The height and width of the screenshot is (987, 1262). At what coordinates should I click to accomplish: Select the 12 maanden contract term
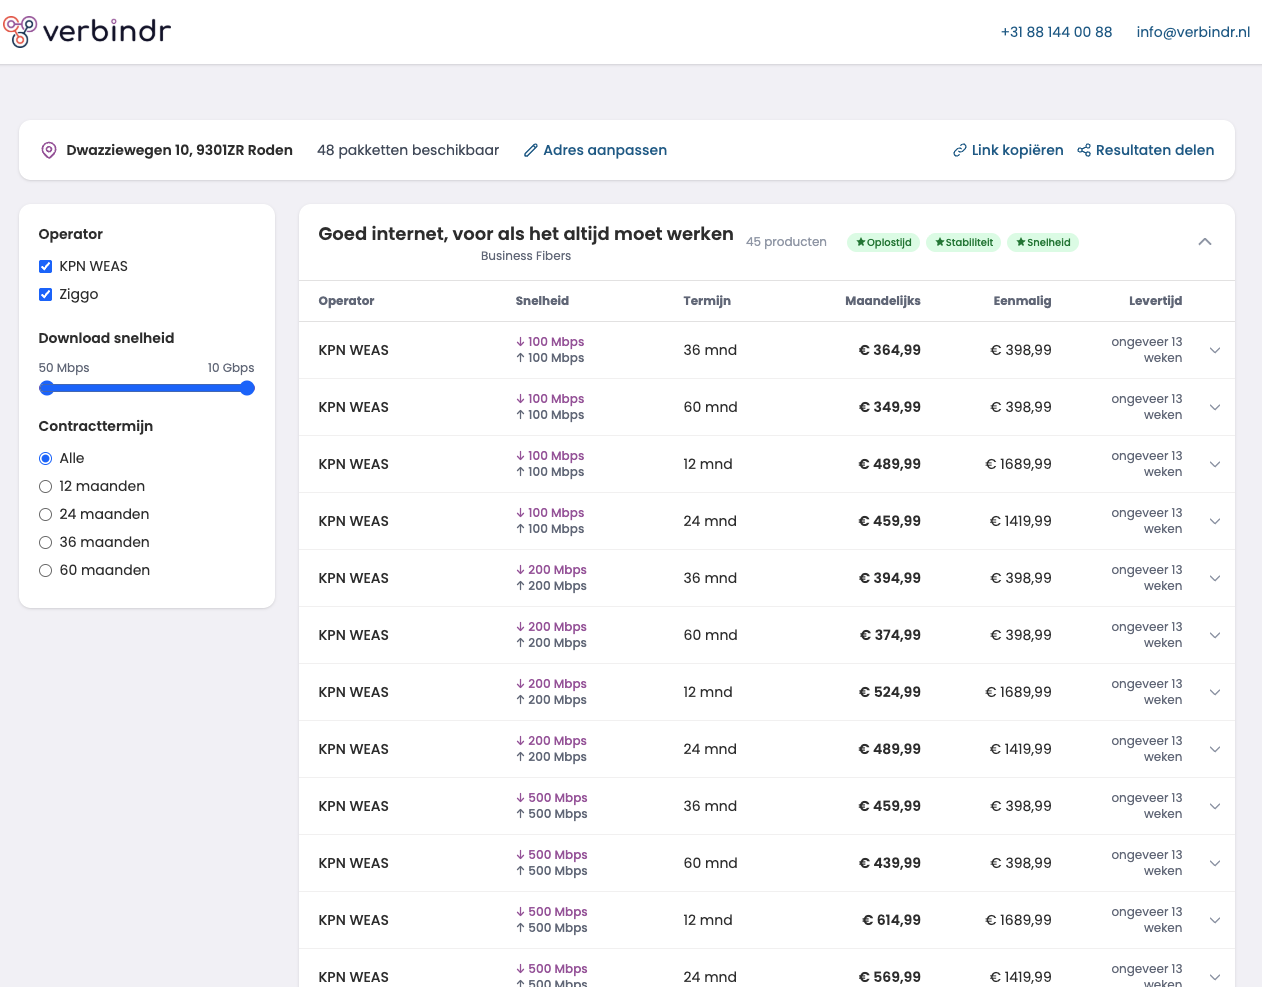45,486
